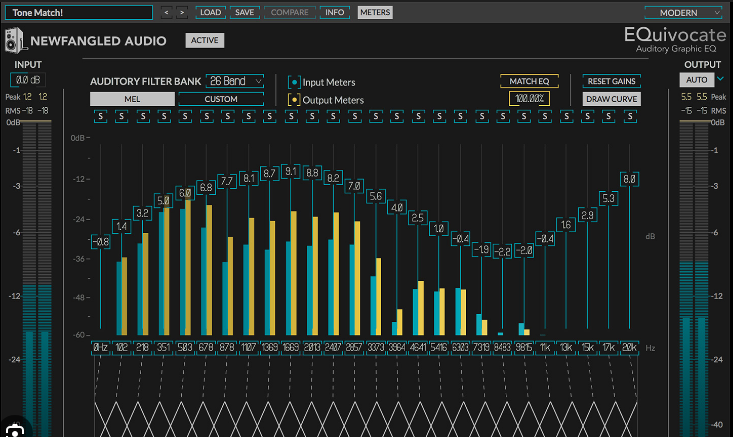Screen dimensions: 733x437
Task: Solo the 8483 Hz band
Action: (503, 116)
